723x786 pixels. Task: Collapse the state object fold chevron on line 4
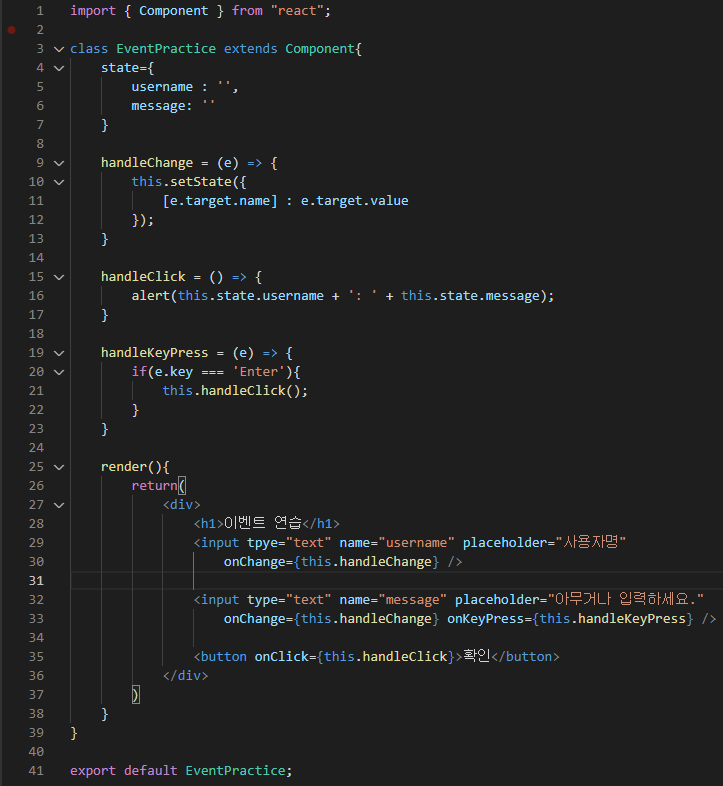click(59, 68)
